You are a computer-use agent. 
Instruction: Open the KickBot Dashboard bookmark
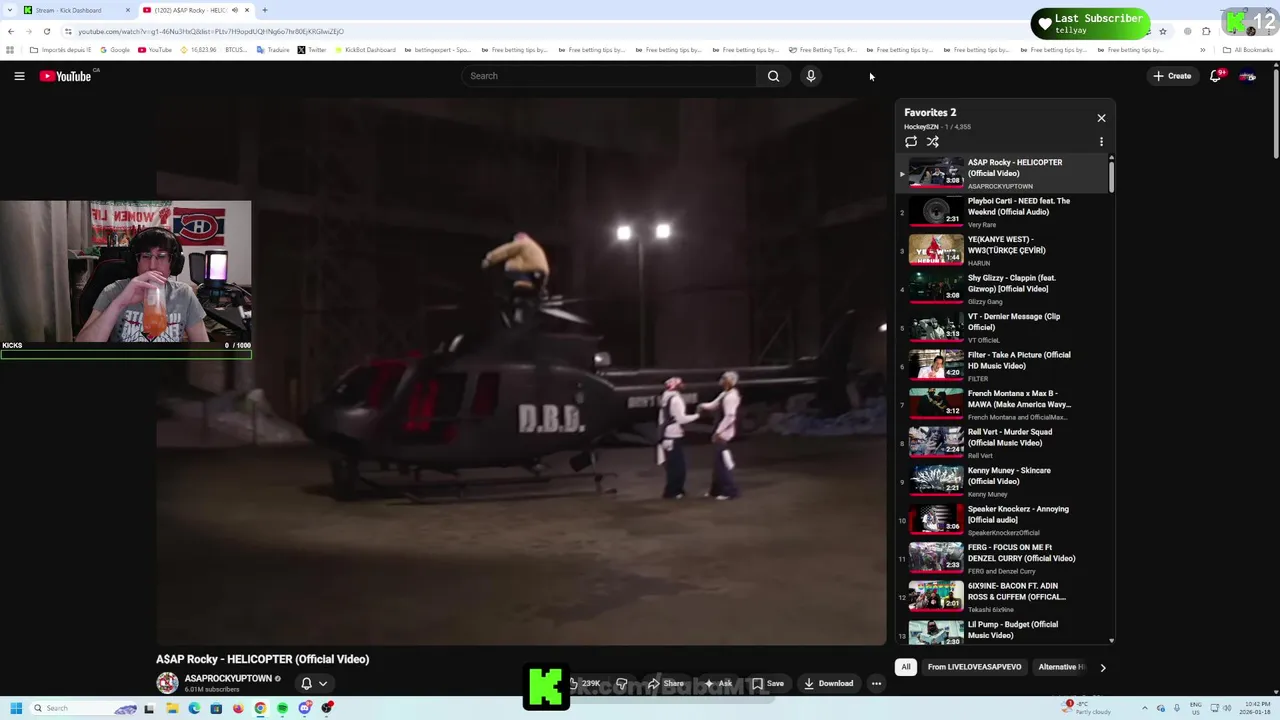click(366, 49)
